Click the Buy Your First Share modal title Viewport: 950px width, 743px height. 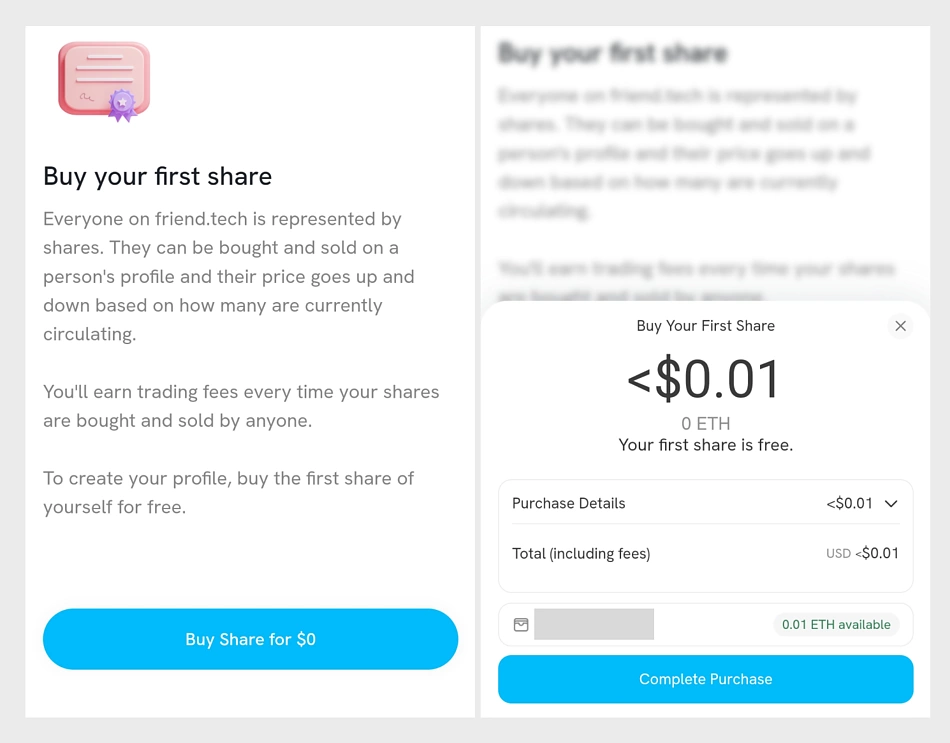click(705, 326)
